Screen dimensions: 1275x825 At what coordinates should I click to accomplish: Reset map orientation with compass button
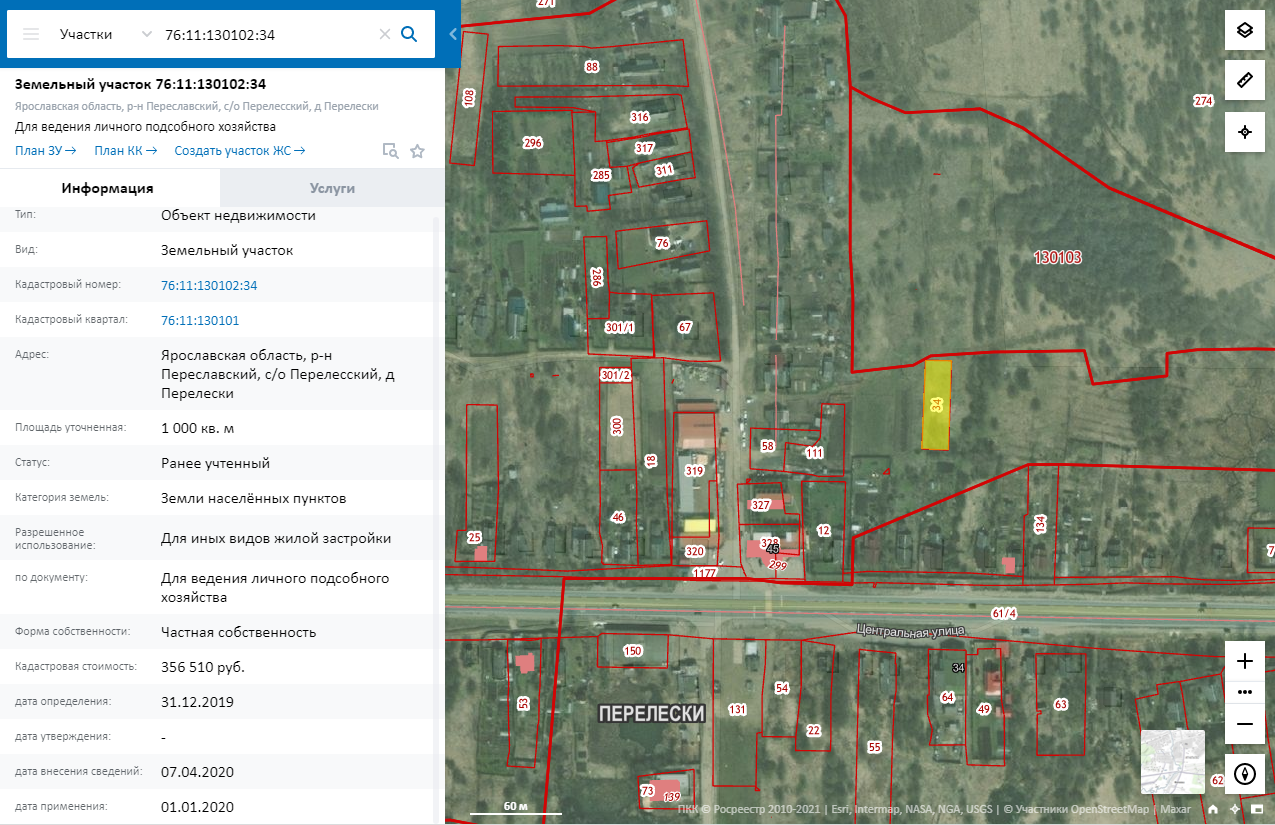click(1245, 774)
